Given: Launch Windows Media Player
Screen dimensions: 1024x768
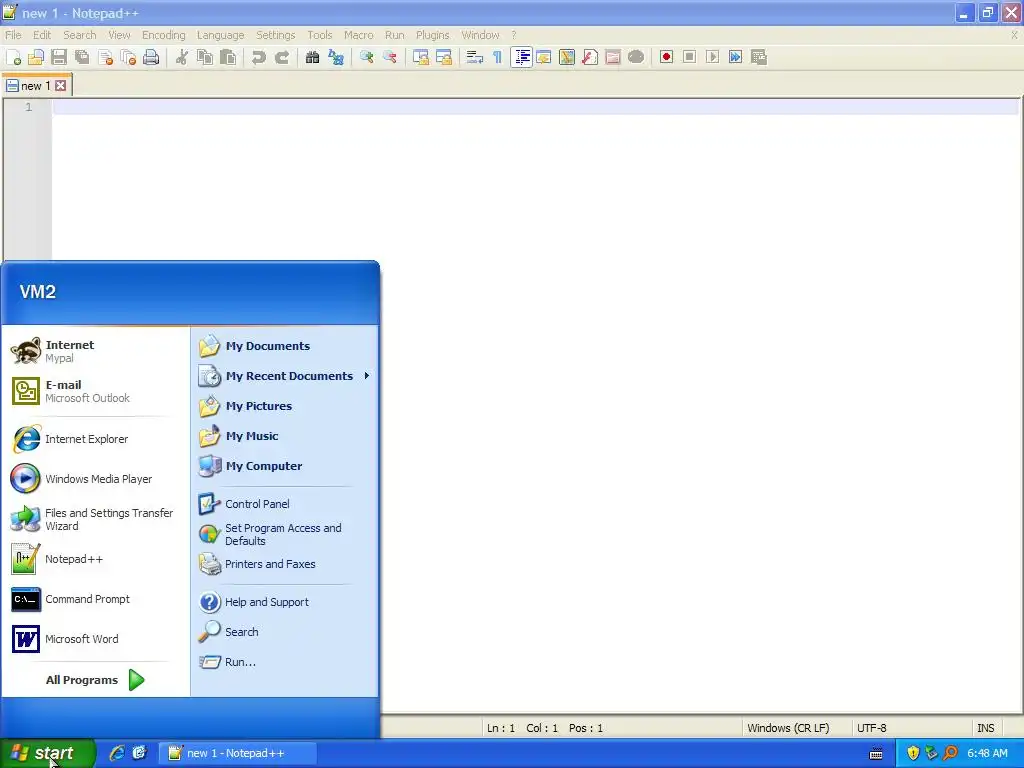Looking at the screenshot, I should [x=95, y=479].
